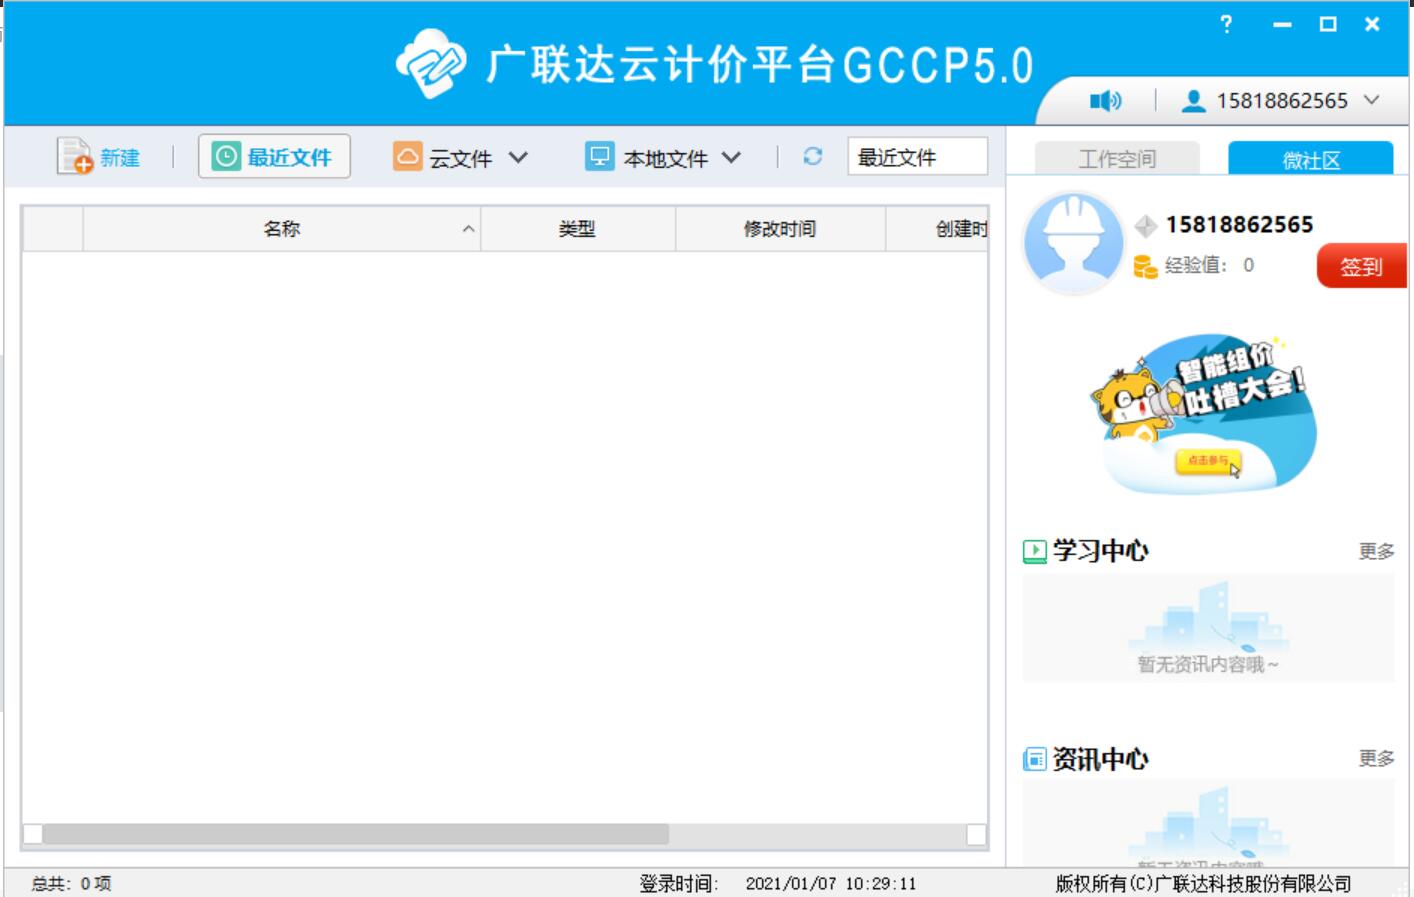Maximize the GCCP window
Image resolution: width=1414 pixels, height=897 pixels.
click(x=1328, y=24)
